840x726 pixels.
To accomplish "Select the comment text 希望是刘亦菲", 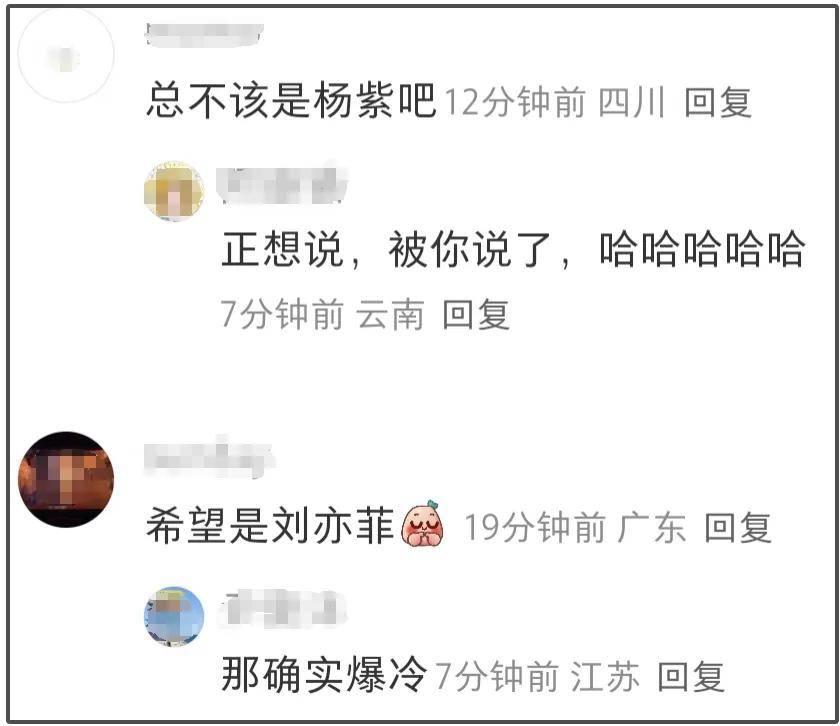I will click(271, 526).
